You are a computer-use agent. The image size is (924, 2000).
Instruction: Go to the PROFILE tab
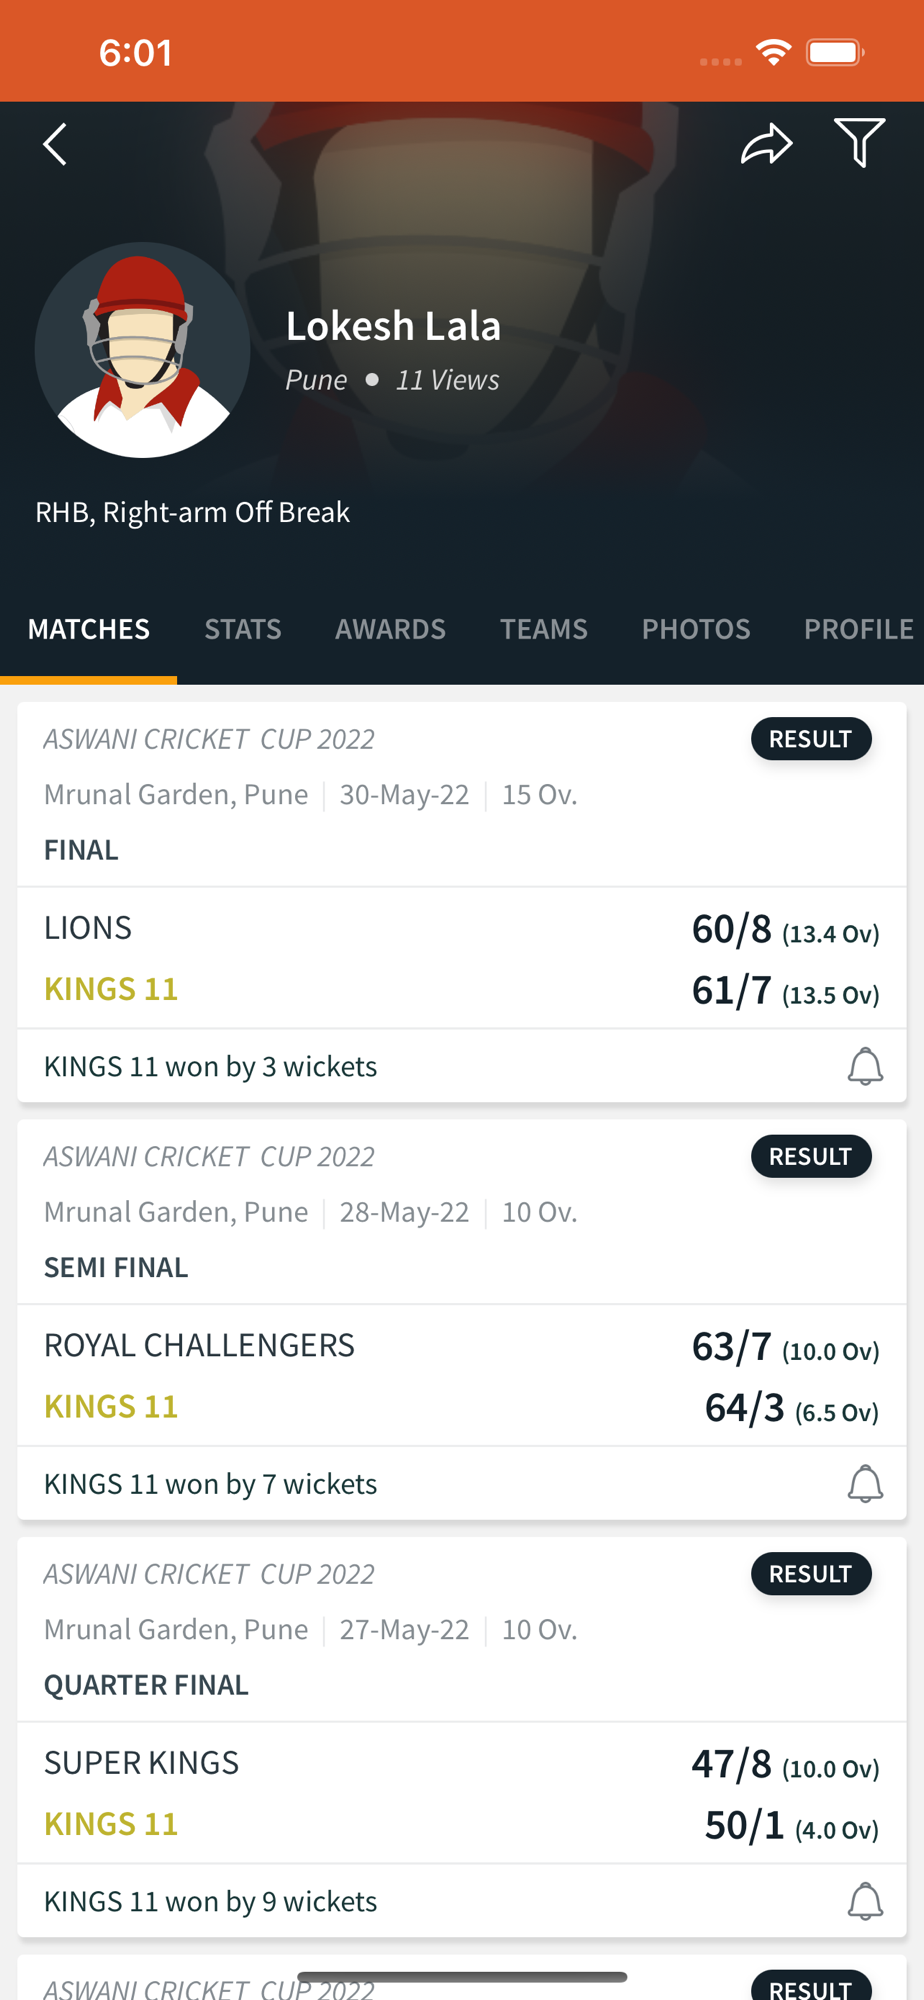tap(859, 629)
